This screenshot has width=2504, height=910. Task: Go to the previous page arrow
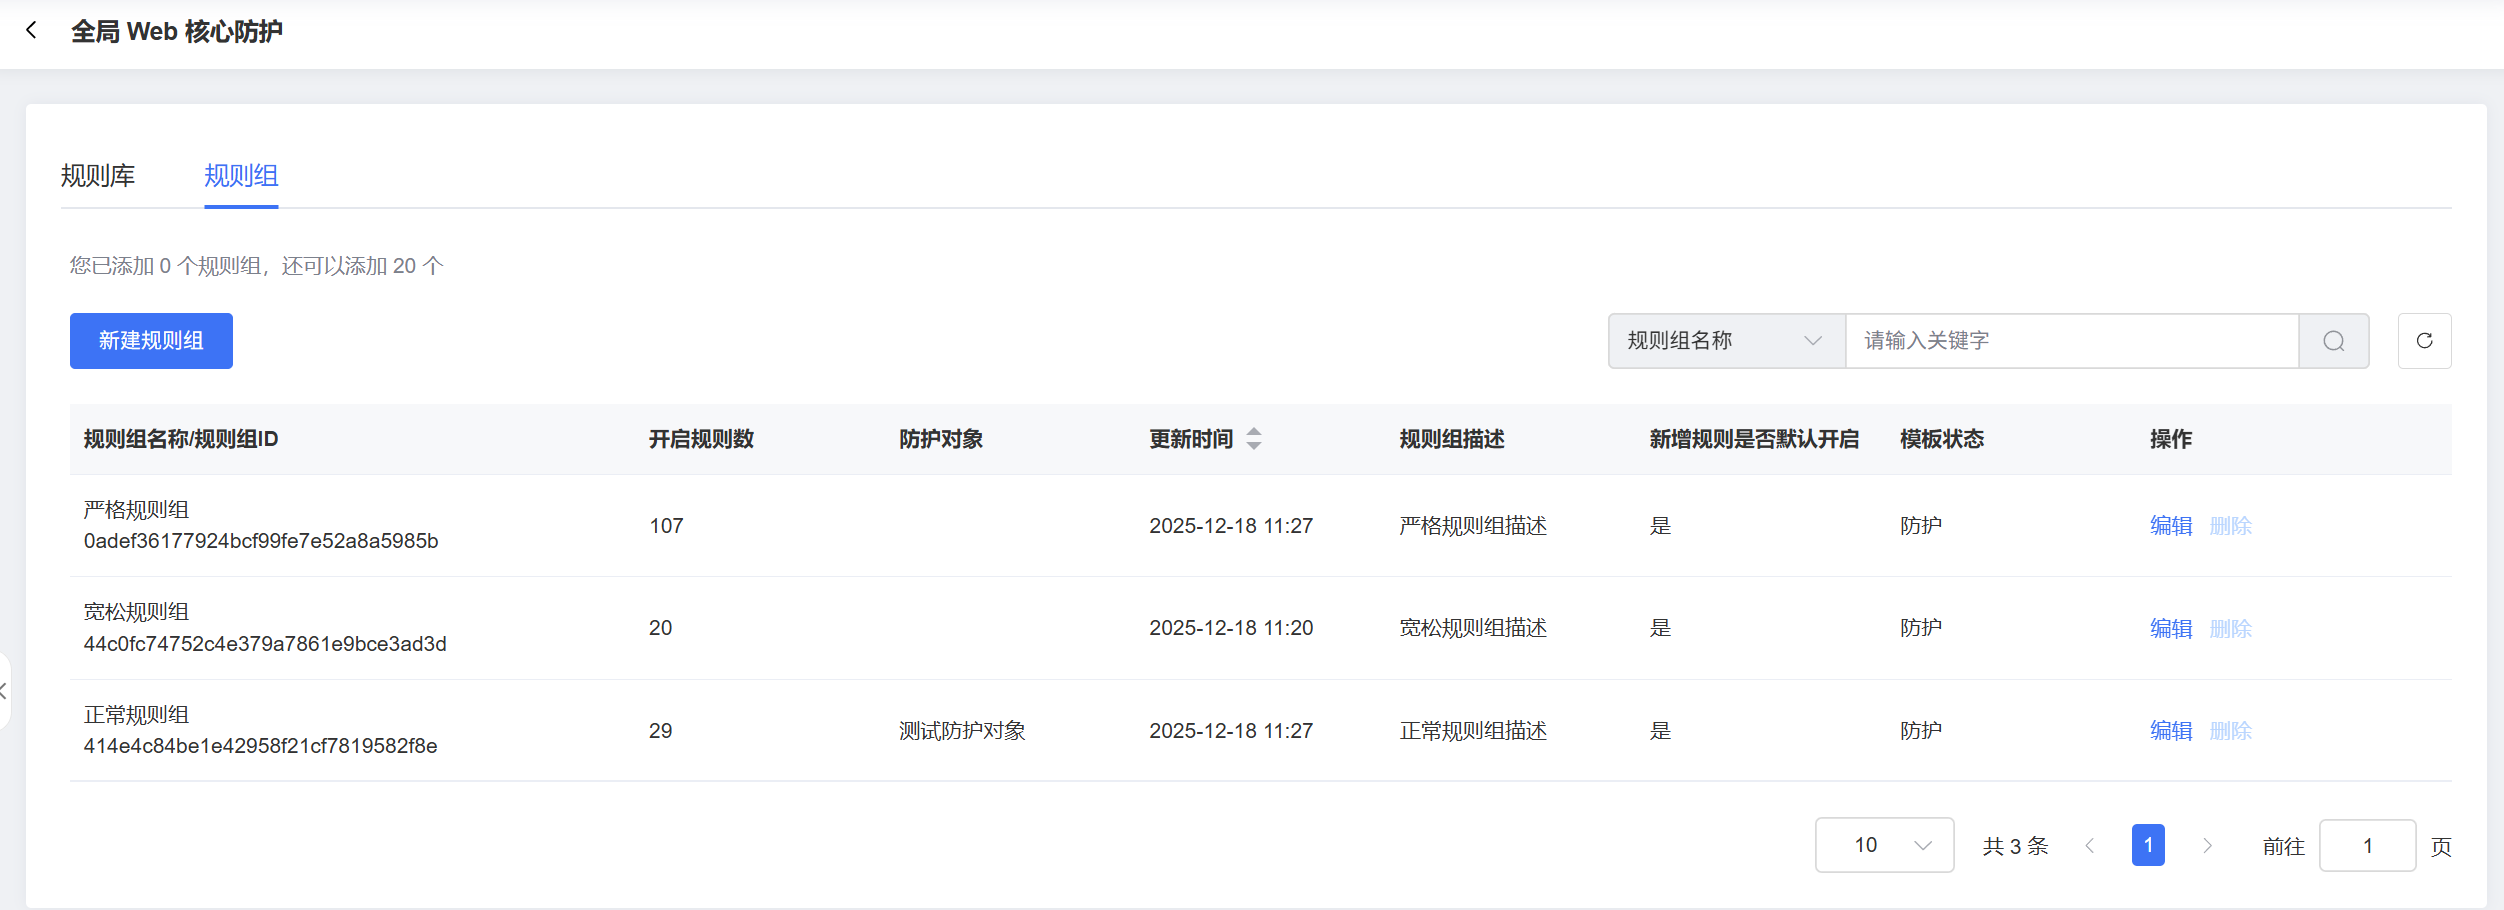pyautogui.click(x=2089, y=846)
